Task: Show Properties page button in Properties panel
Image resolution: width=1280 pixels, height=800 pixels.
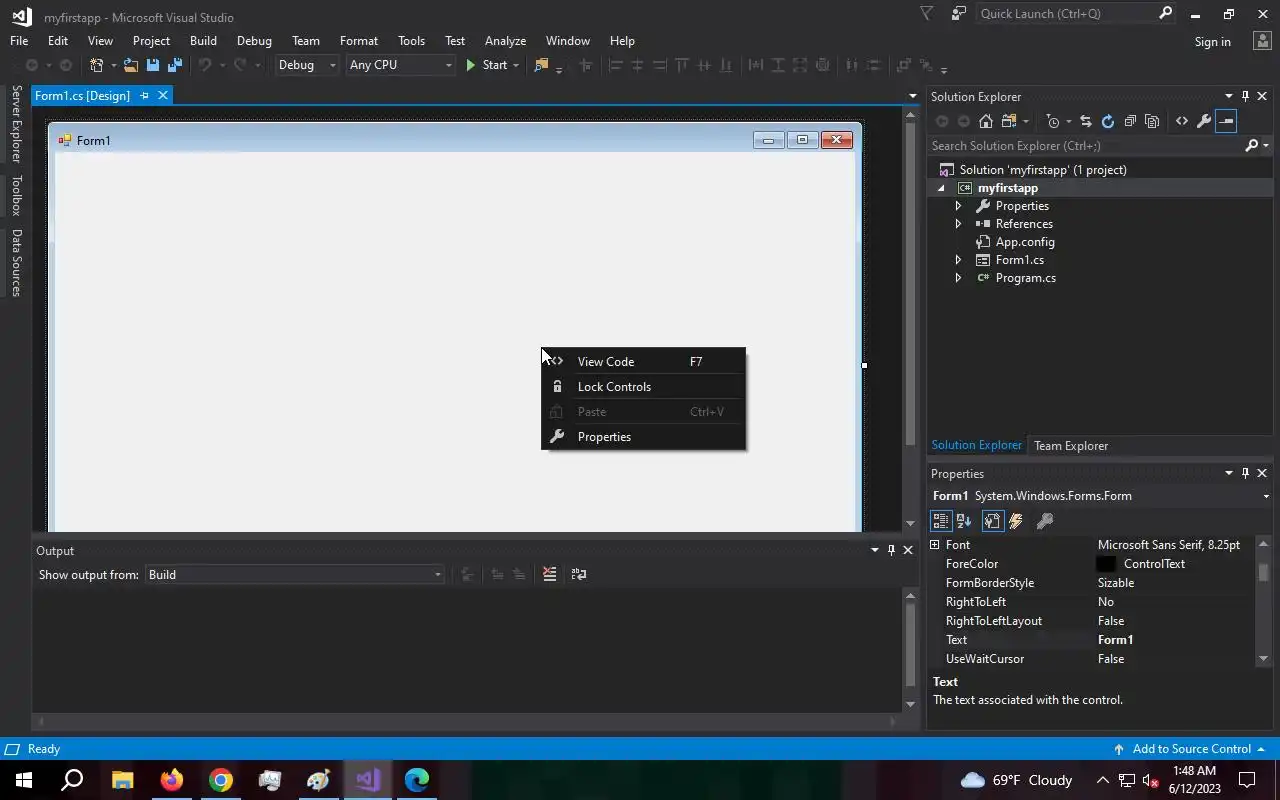Action: tap(992, 521)
